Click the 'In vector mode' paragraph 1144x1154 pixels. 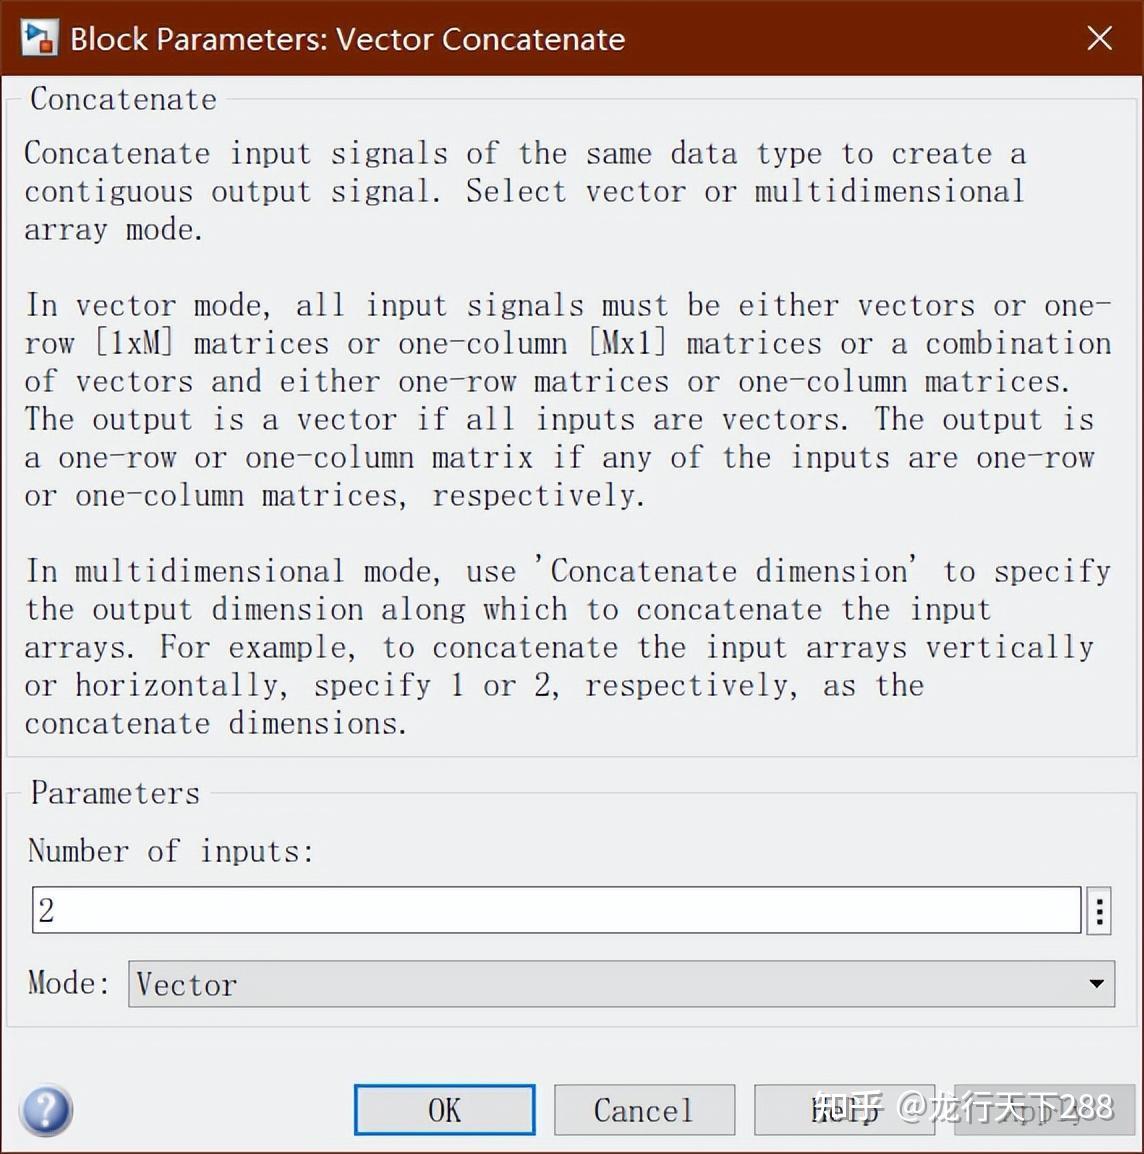[566, 400]
